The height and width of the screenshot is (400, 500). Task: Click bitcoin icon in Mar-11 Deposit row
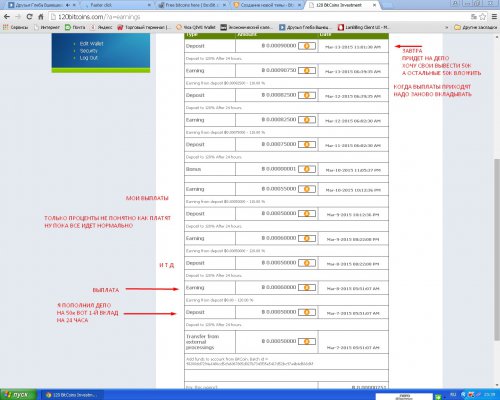pos(307,144)
